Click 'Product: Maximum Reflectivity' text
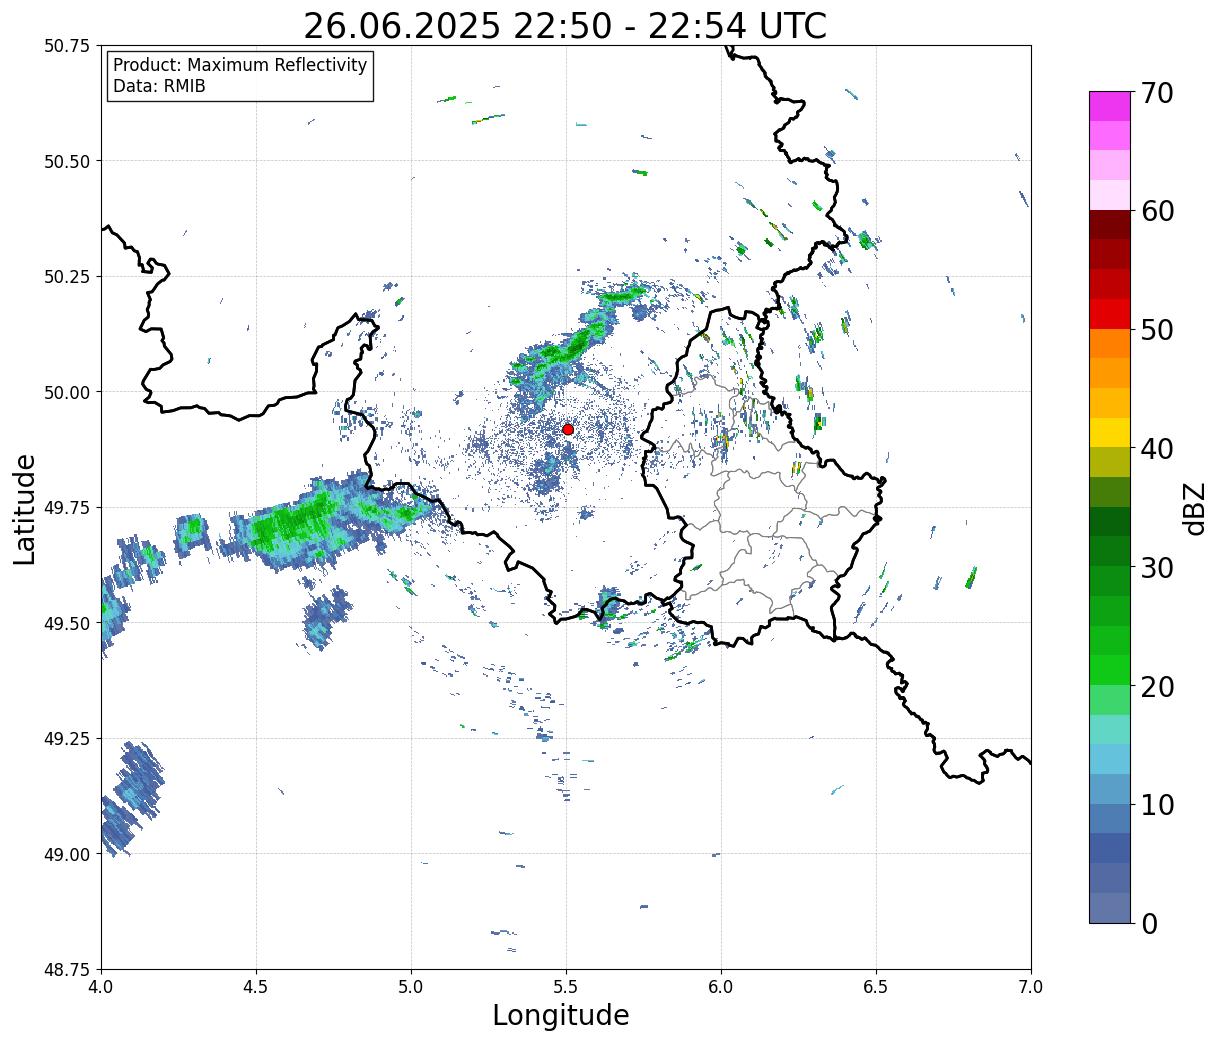1219x1040 pixels. pos(240,65)
